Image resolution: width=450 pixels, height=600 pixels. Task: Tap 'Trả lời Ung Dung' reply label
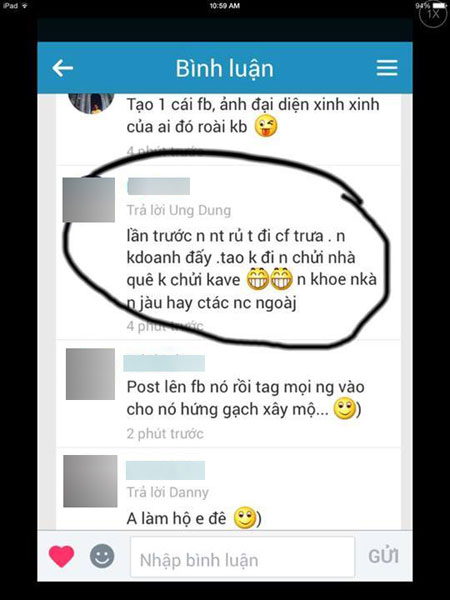pos(179,210)
